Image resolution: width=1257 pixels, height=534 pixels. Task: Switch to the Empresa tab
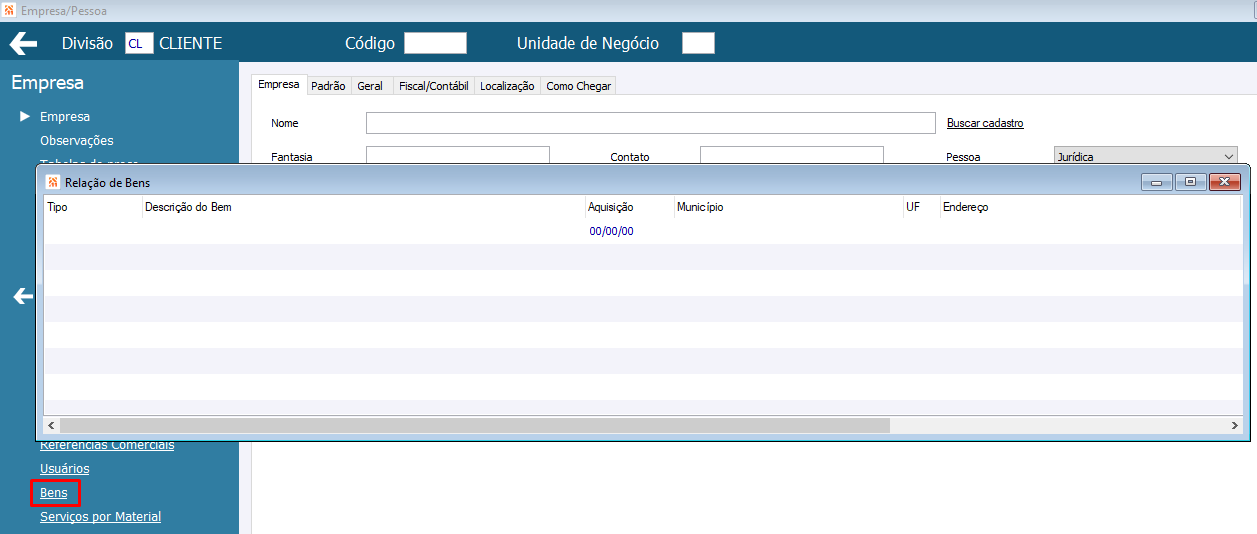(278, 85)
